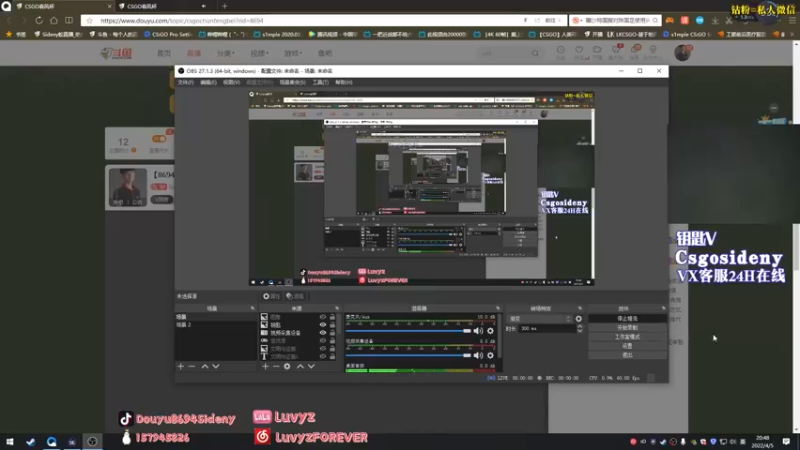
Task: Click 属性 properties button above sources
Action: pyautogui.click(x=271, y=296)
